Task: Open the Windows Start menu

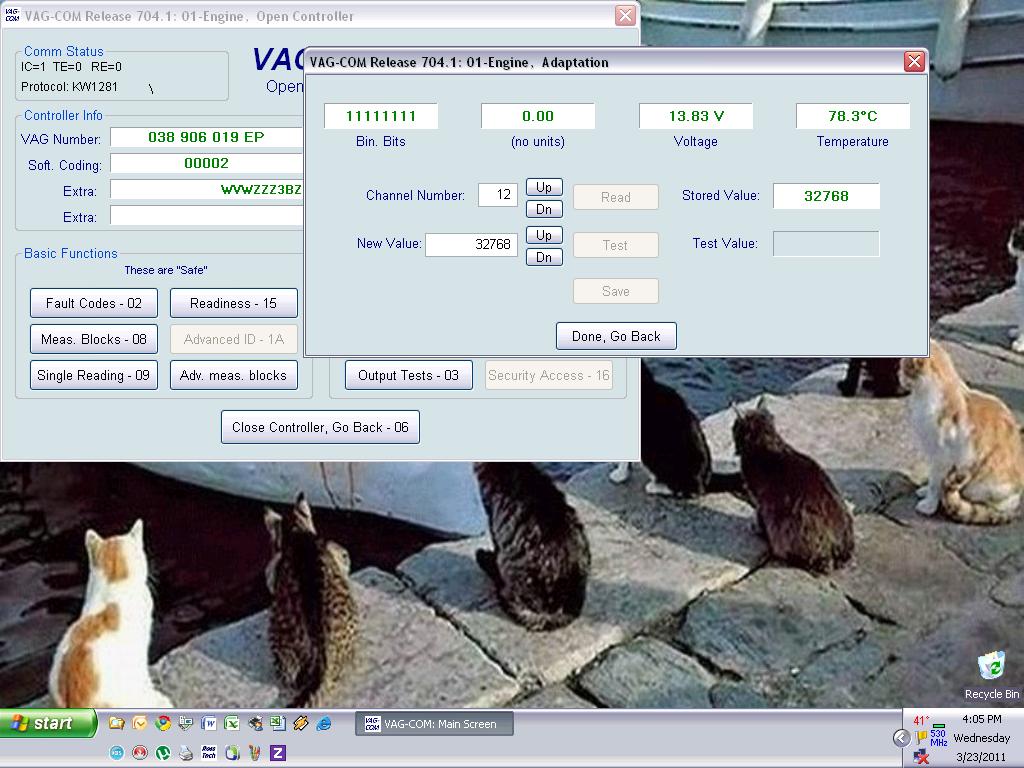Action: [48, 723]
